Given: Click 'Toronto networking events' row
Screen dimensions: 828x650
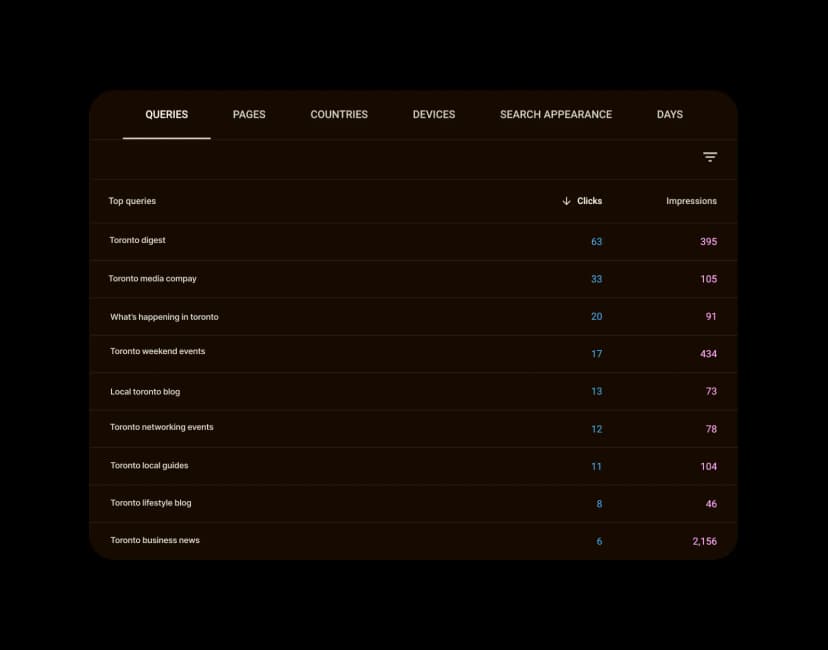Looking at the screenshot, I should point(161,428).
